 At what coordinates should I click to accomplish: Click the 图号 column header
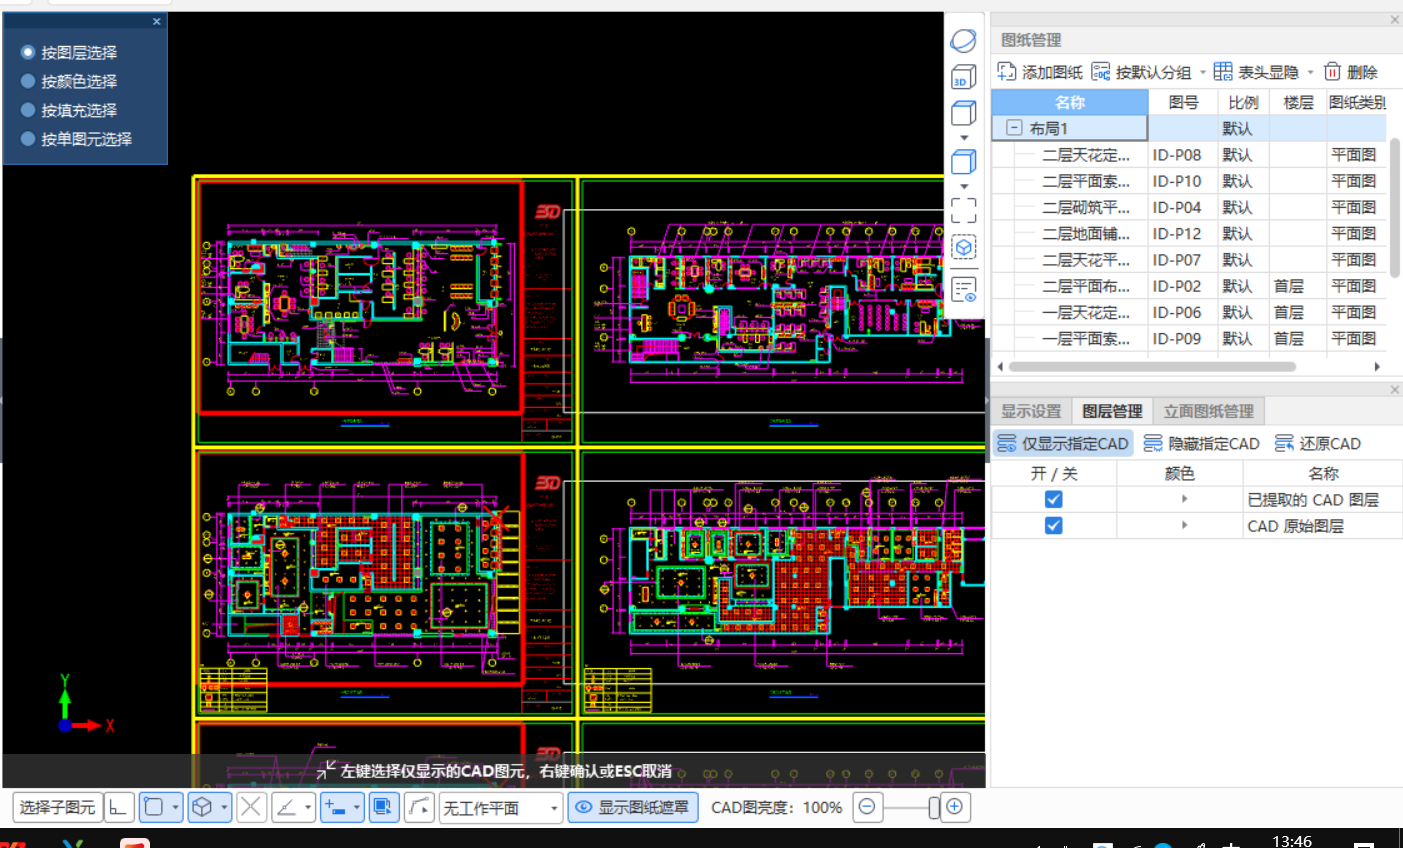tap(1183, 102)
